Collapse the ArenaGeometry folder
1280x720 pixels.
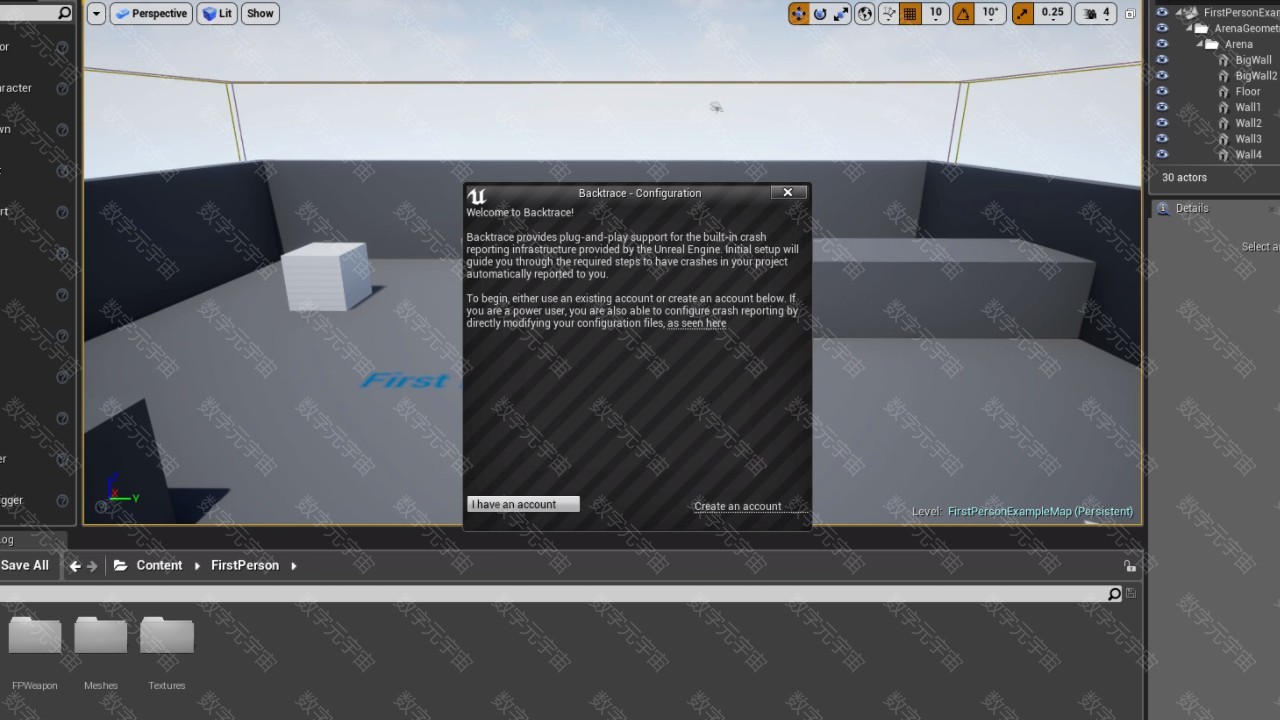(x=1190, y=29)
